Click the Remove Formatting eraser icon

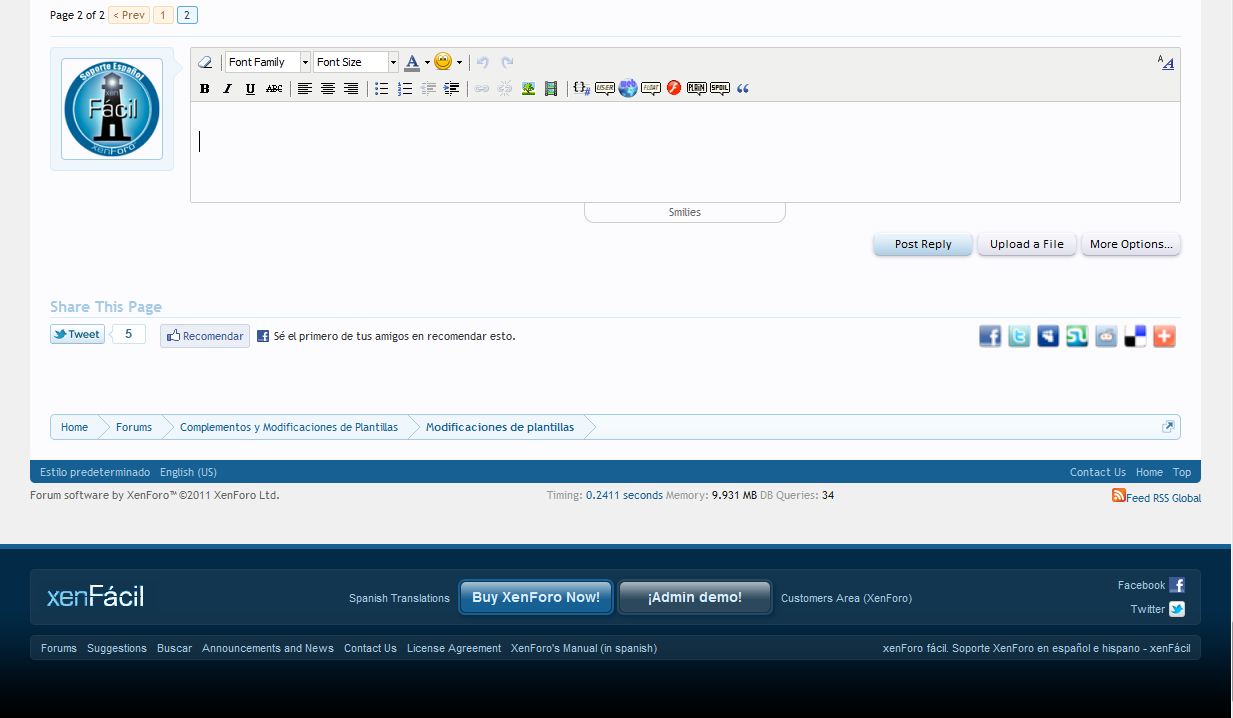(205, 62)
